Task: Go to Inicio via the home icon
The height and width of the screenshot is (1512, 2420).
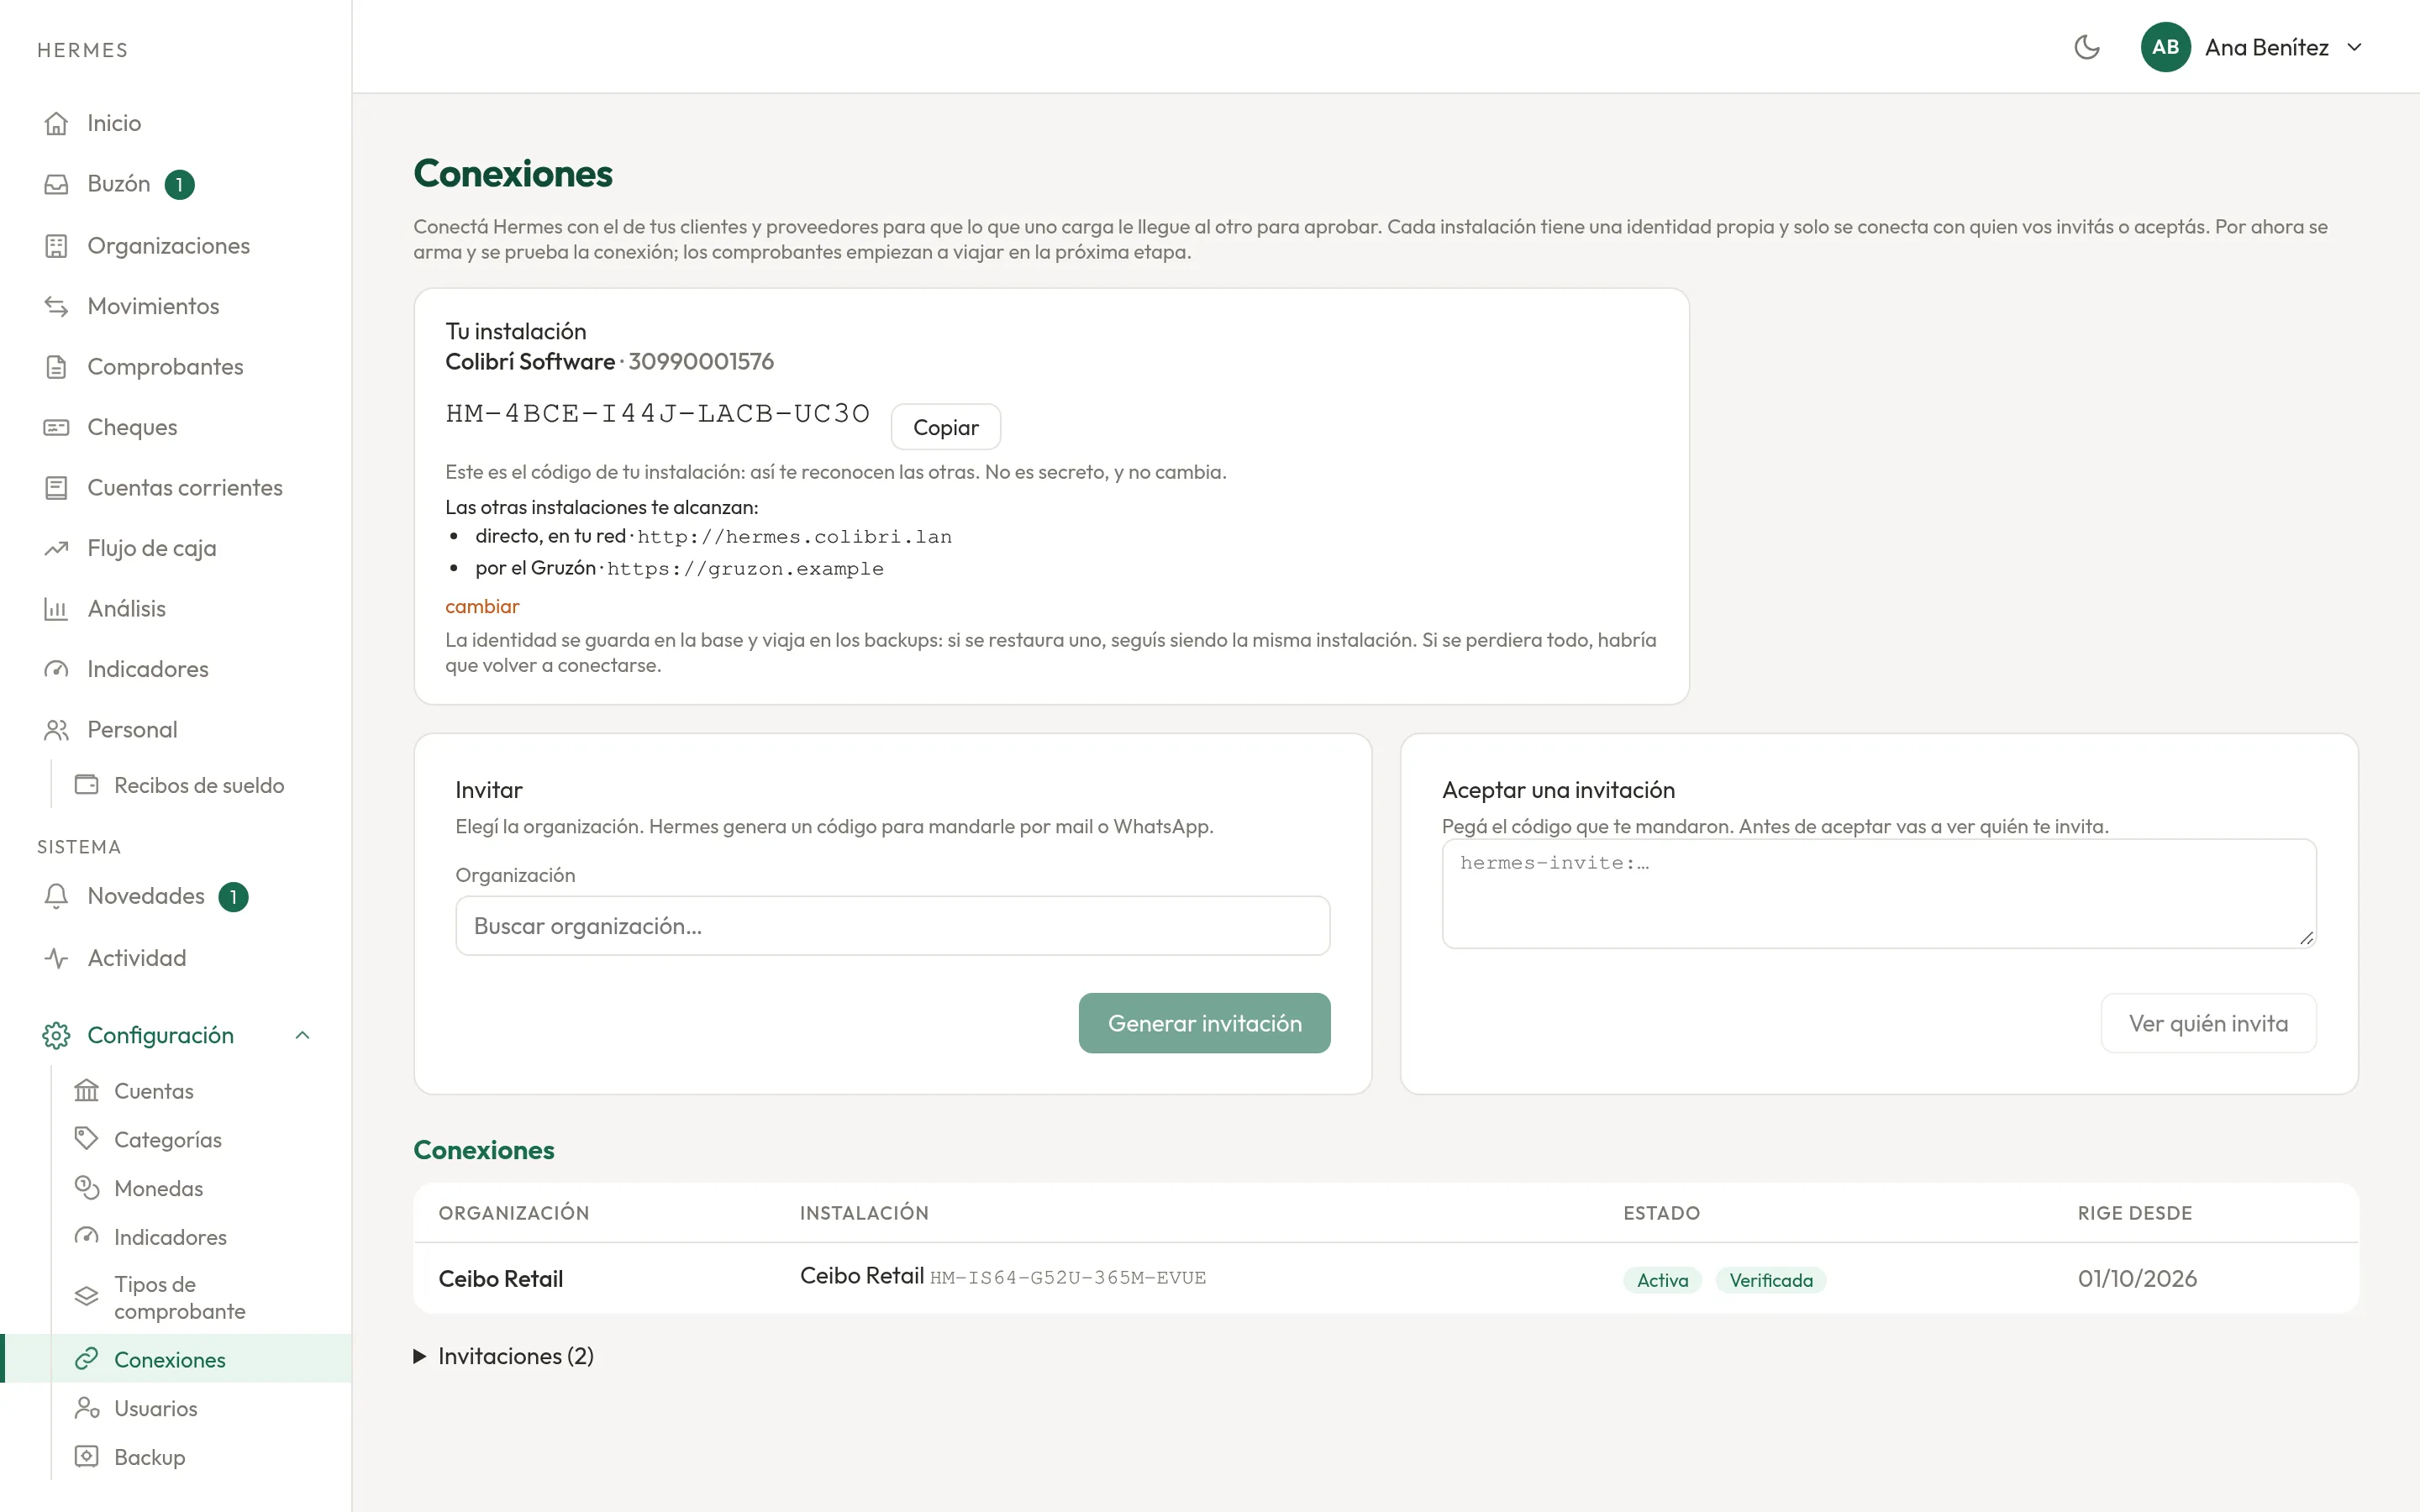Action: point(56,123)
